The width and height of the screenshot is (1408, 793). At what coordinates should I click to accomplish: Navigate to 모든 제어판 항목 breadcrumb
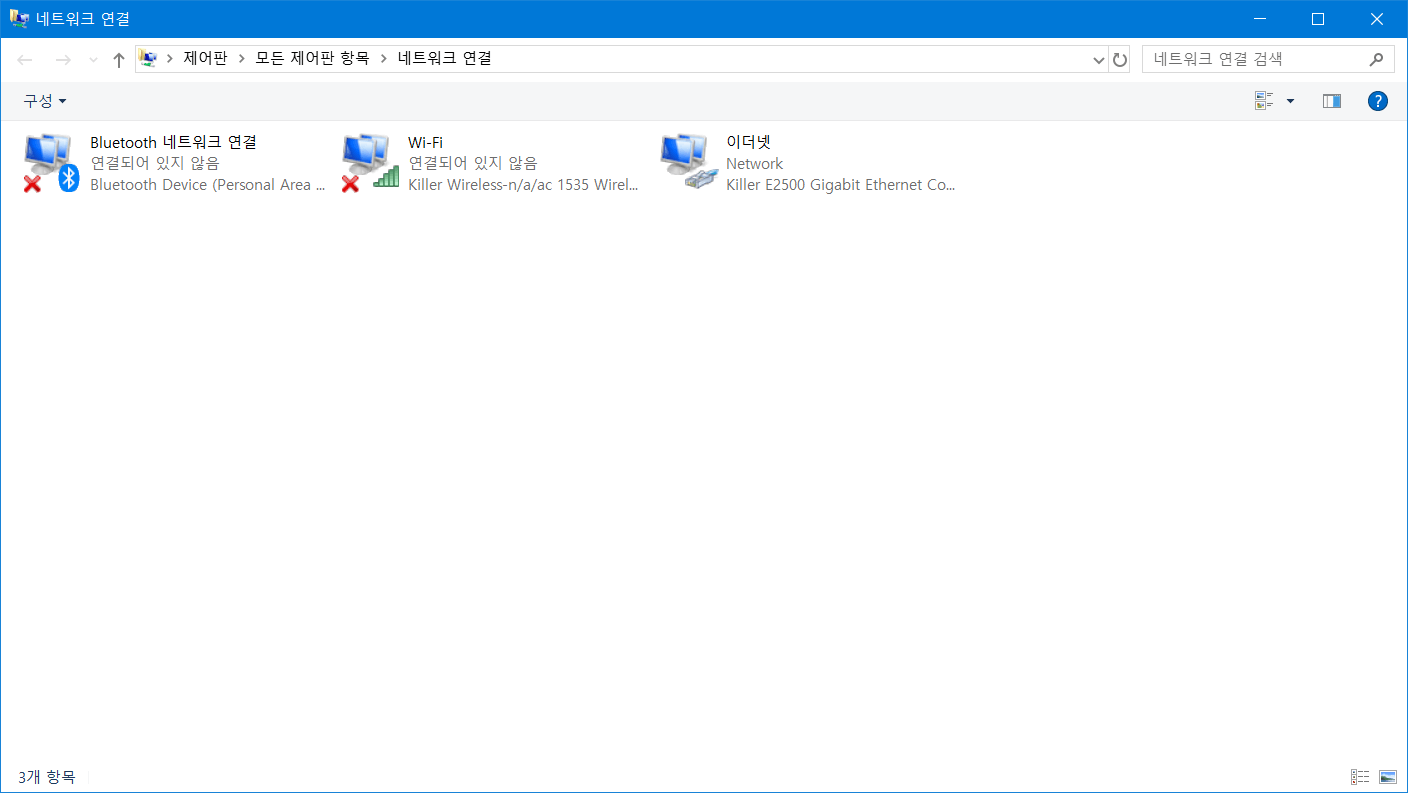[x=312, y=59]
